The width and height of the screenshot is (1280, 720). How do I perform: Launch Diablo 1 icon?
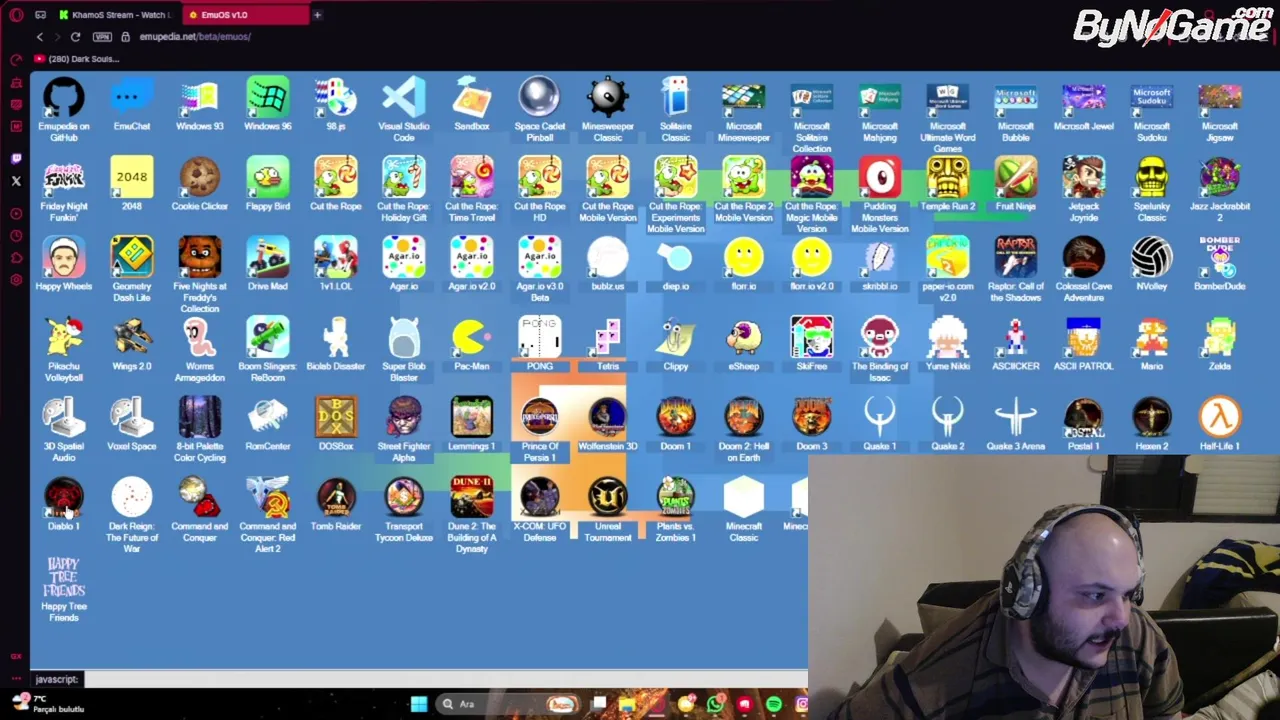click(64, 504)
